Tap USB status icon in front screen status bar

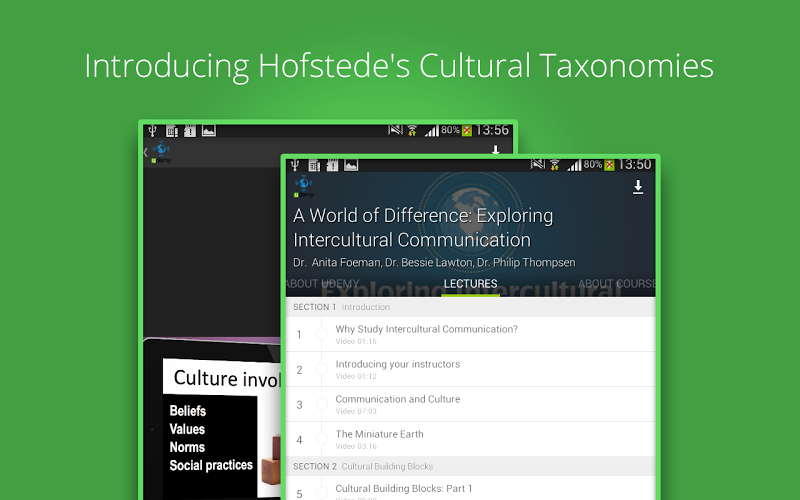(295, 165)
